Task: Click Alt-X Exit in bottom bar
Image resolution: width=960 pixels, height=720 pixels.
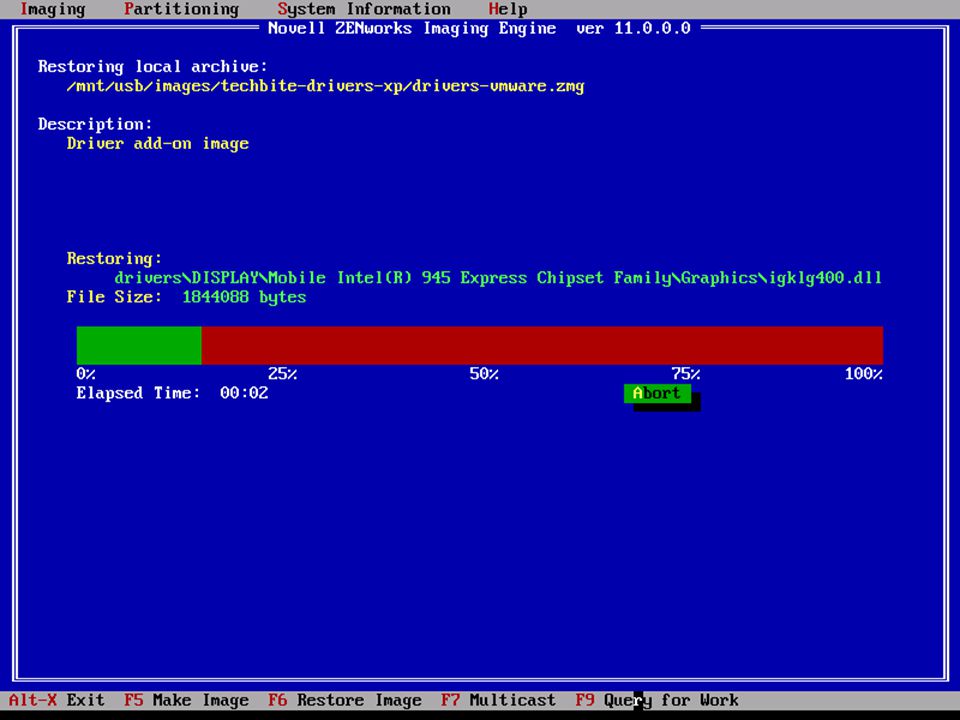Action: (x=56, y=700)
